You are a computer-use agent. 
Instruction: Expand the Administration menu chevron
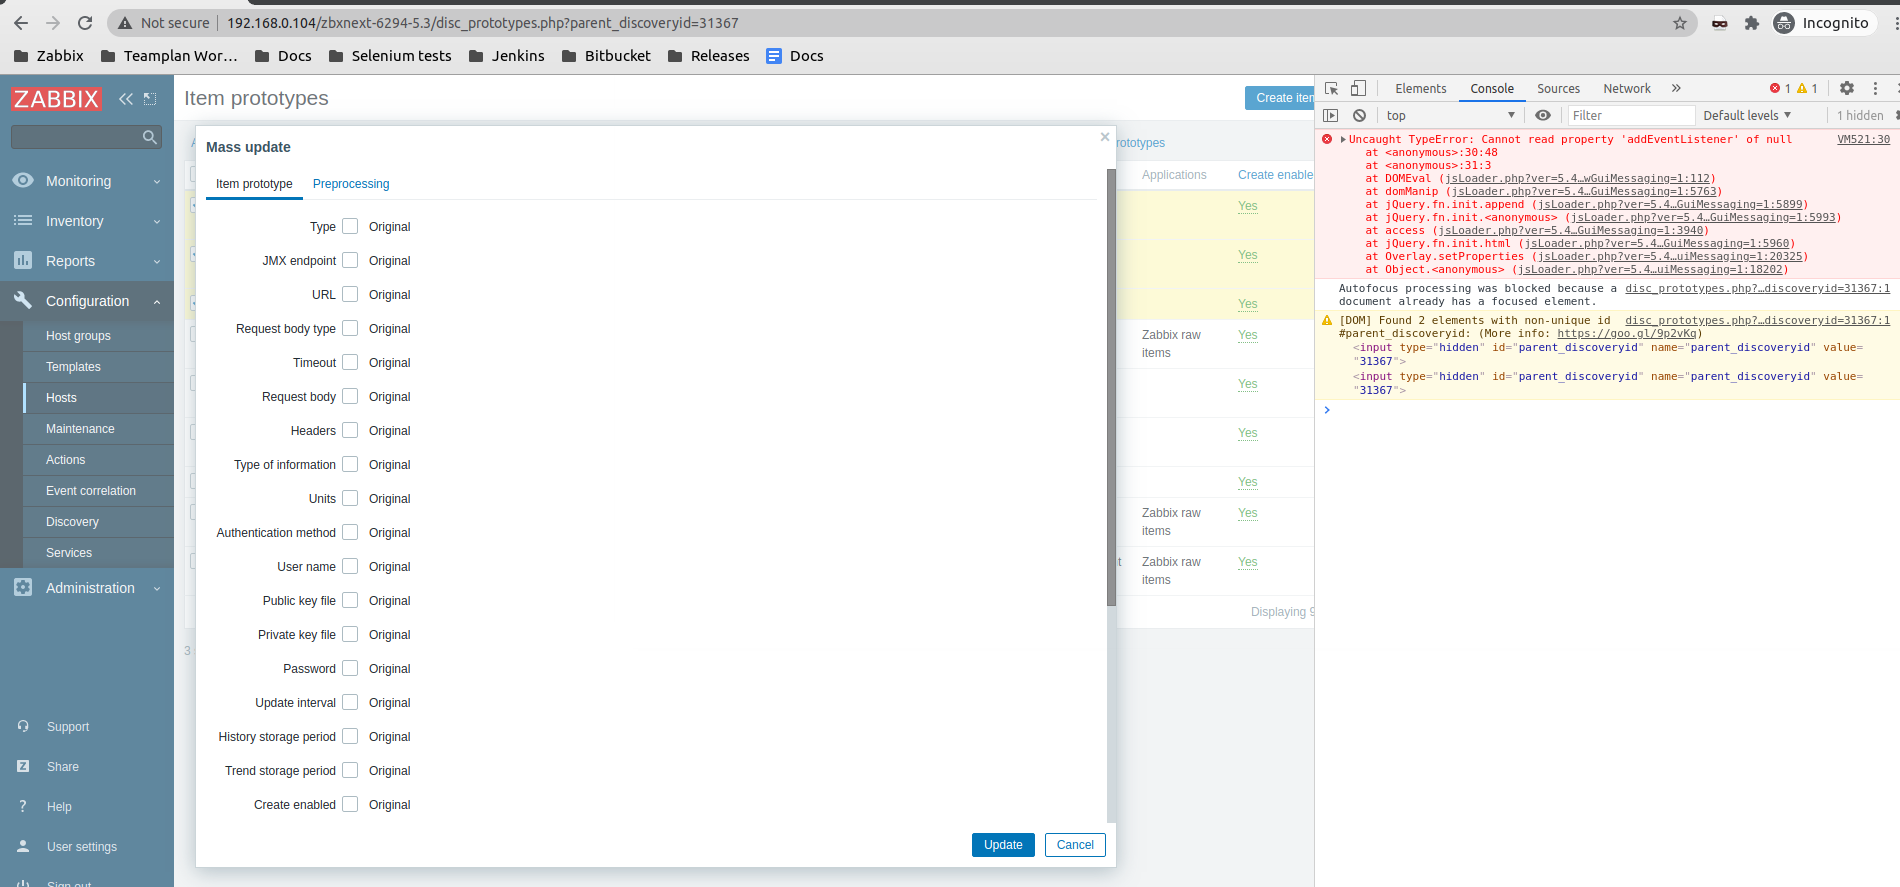(x=157, y=589)
